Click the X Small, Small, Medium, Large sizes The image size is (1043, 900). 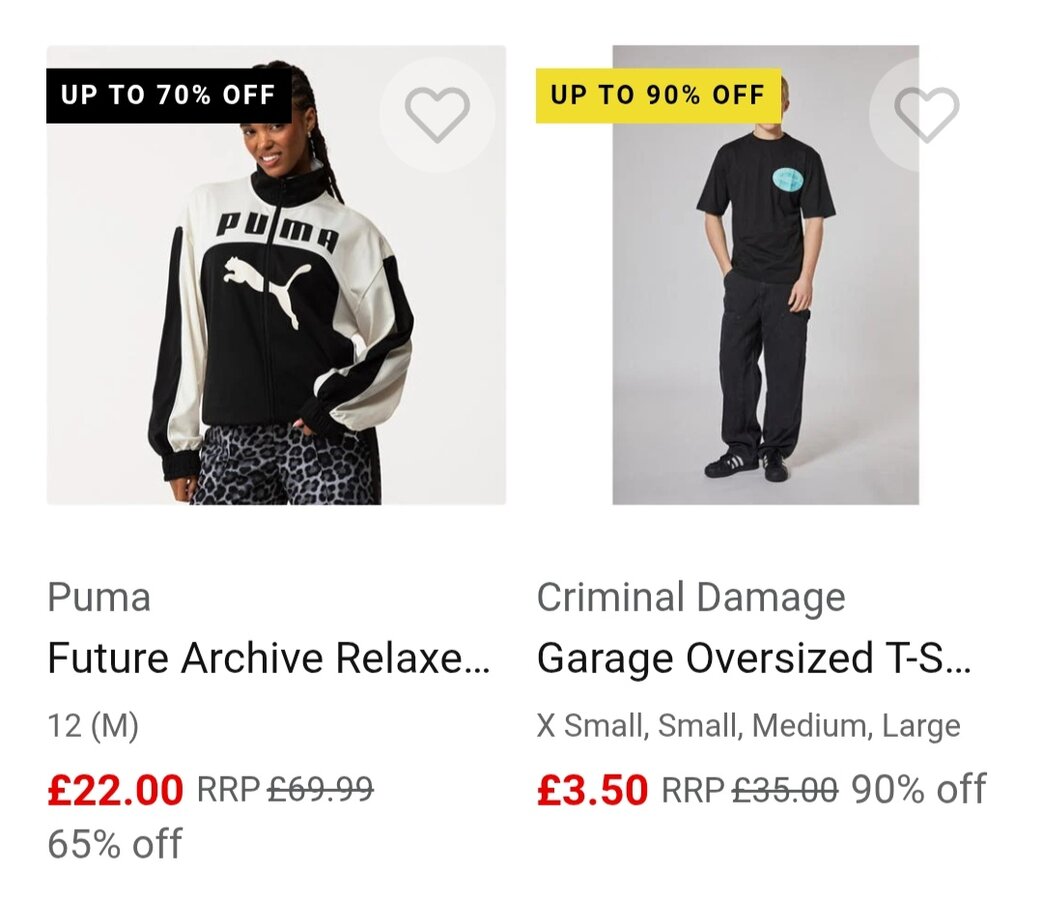click(x=748, y=726)
